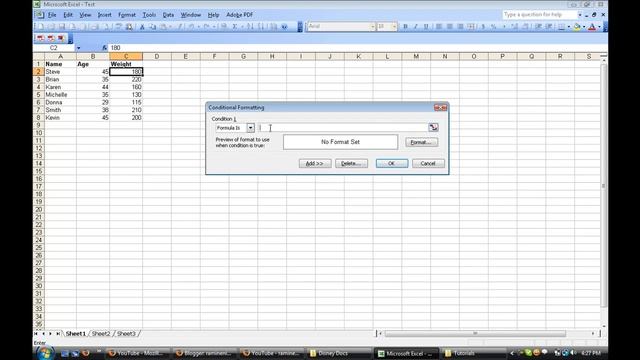The image size is (640, 360).
Task: Click the Cut scissors icon
Action: coord(142,27)
